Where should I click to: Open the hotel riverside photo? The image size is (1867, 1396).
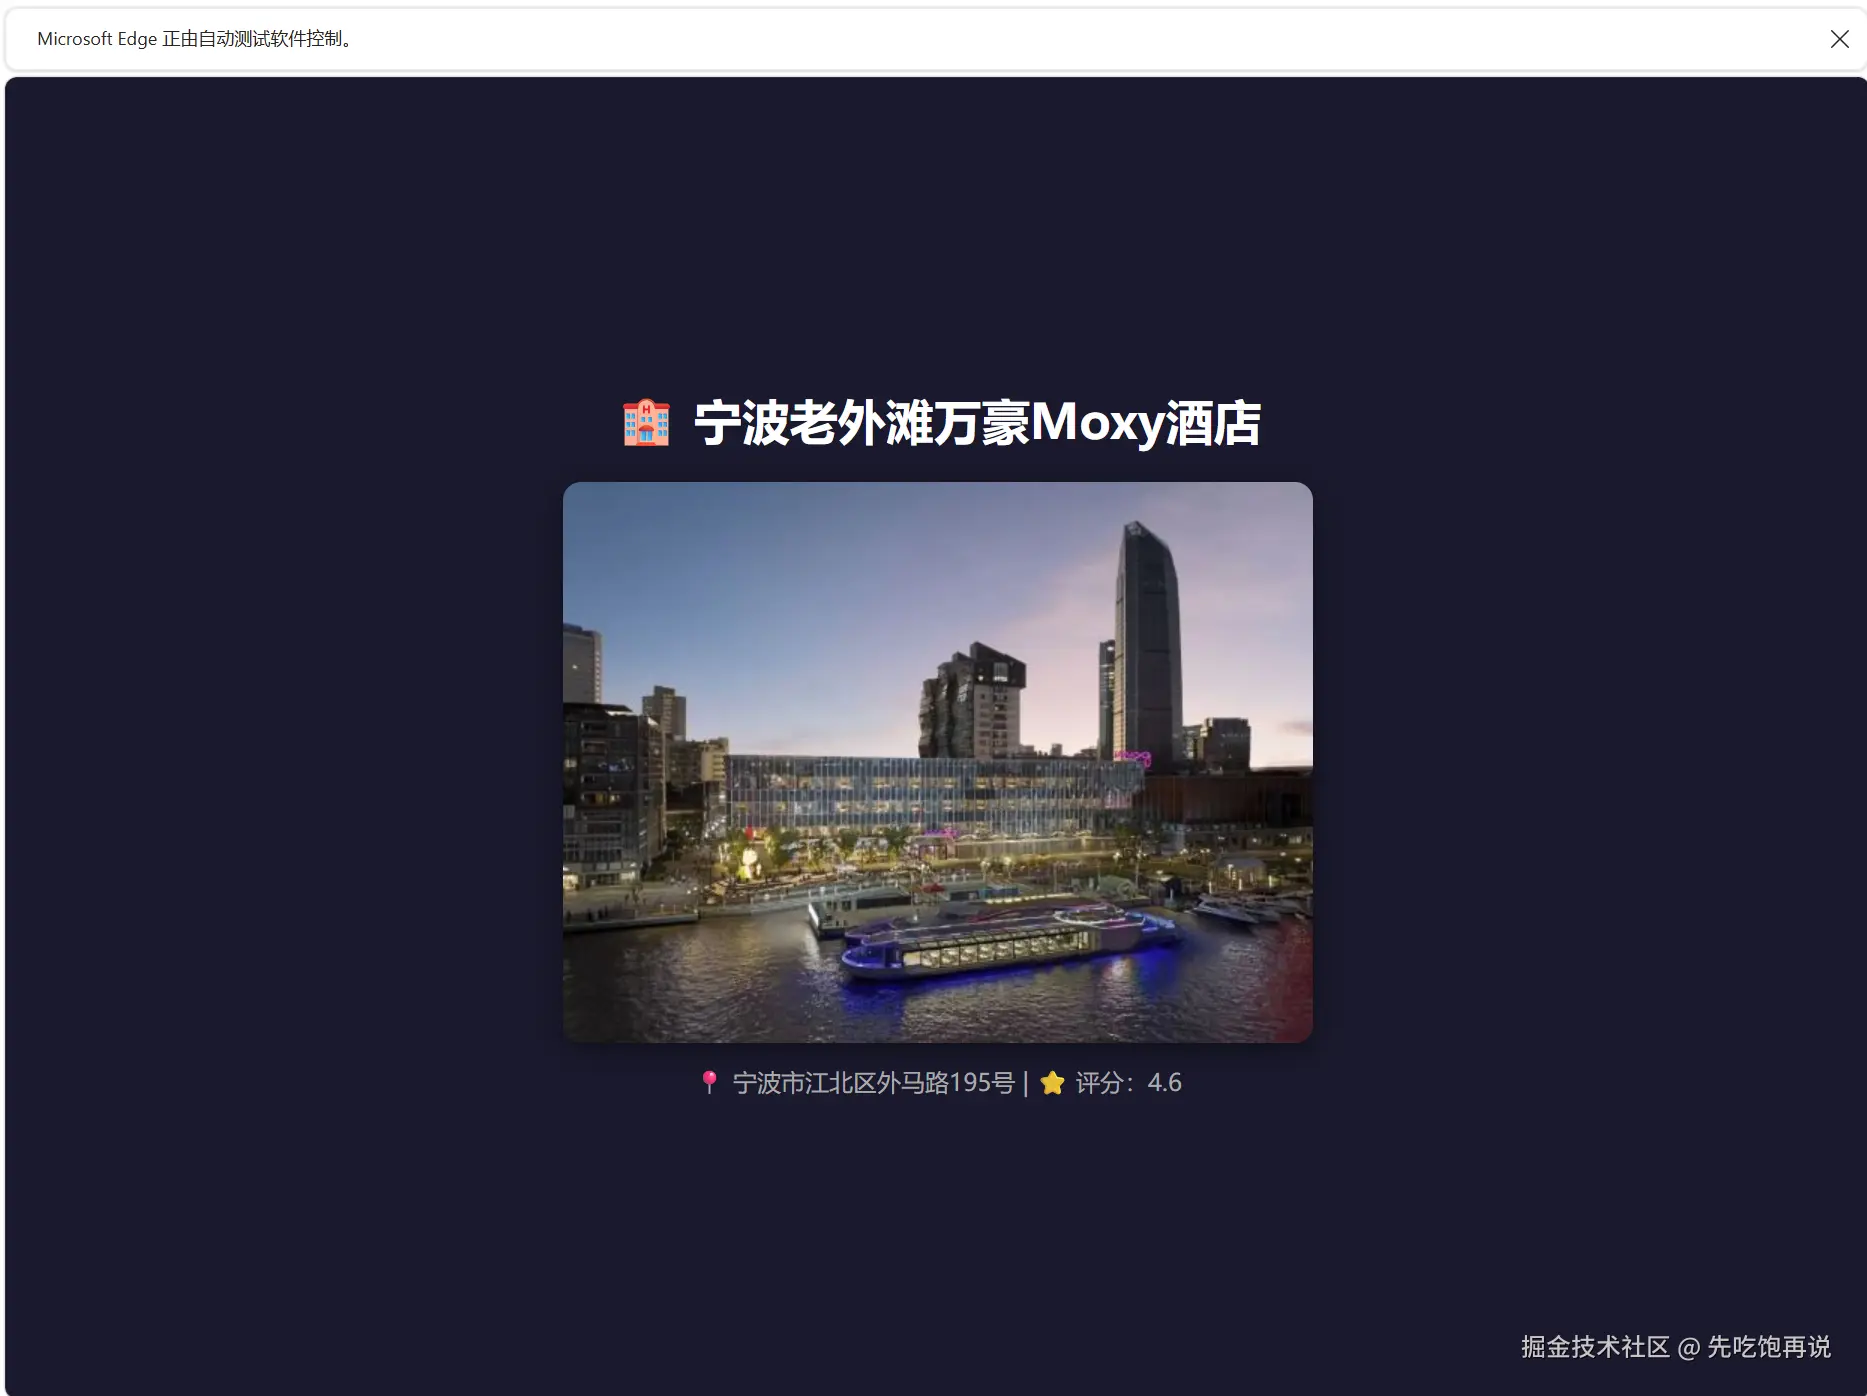[938, 762]
